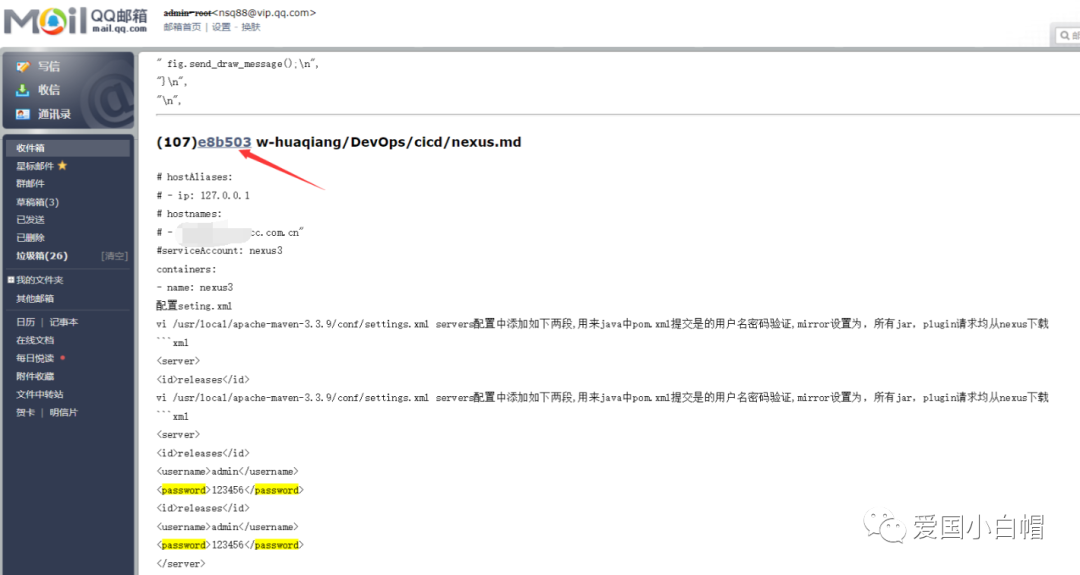Open 草稿箱(3) drafts folder

click(x=37, y=202)
